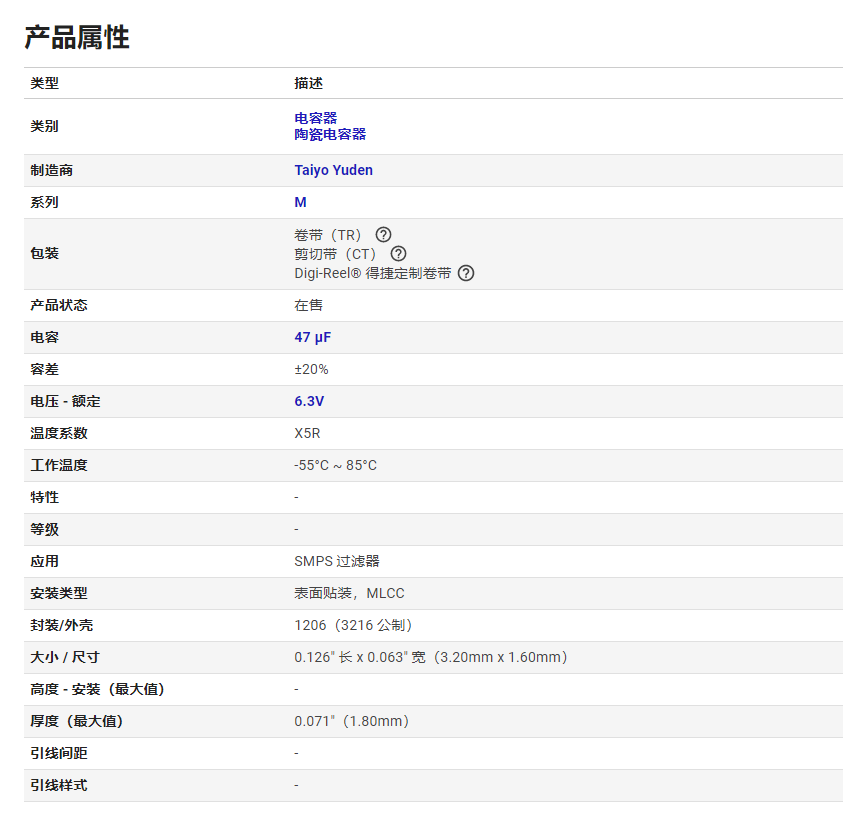Select the X5R temperature coefficient value
This screenshot has height=813, width=843.
307,433
